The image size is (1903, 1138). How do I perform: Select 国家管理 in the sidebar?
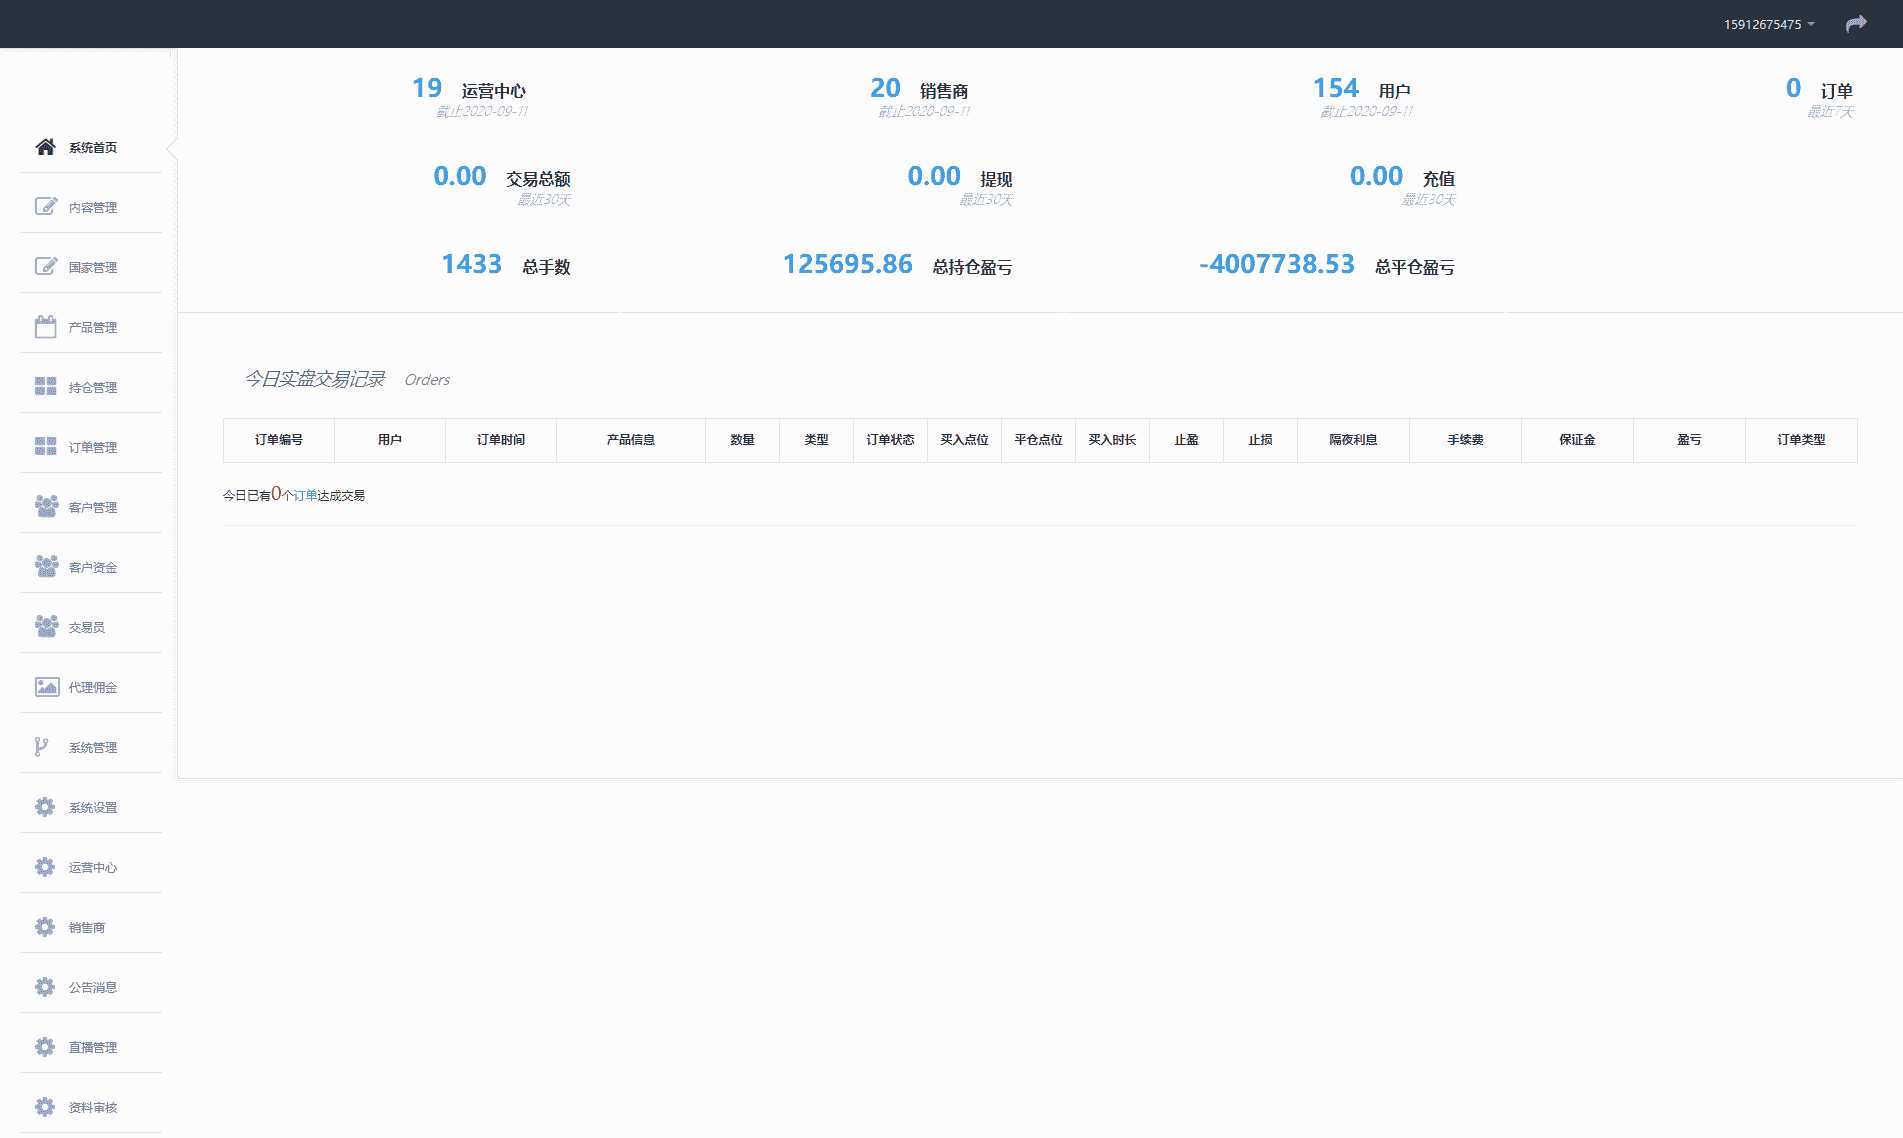click(92, 267)
